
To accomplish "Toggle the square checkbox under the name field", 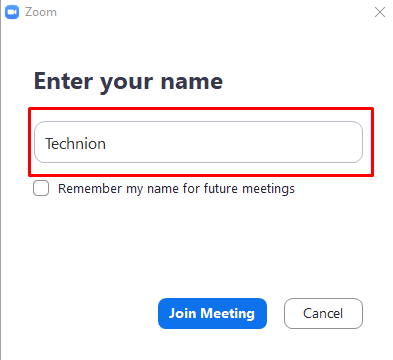I will (x=41, y=188).
